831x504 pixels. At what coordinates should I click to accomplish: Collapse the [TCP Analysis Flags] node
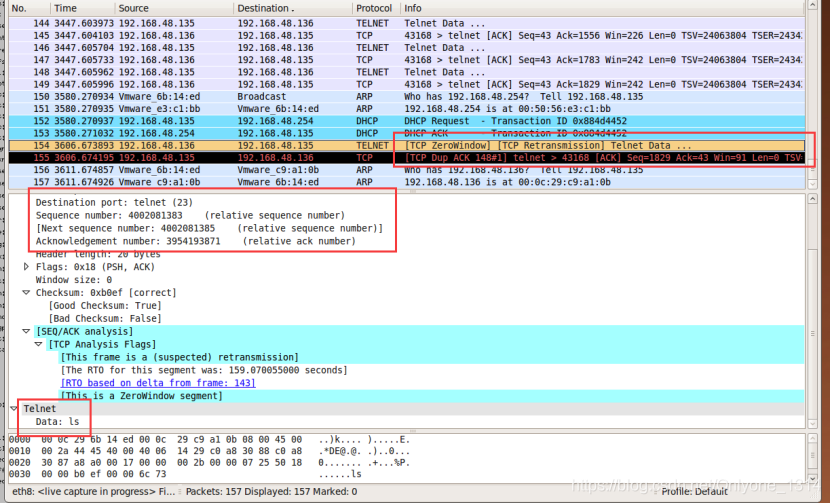point(38,344)
